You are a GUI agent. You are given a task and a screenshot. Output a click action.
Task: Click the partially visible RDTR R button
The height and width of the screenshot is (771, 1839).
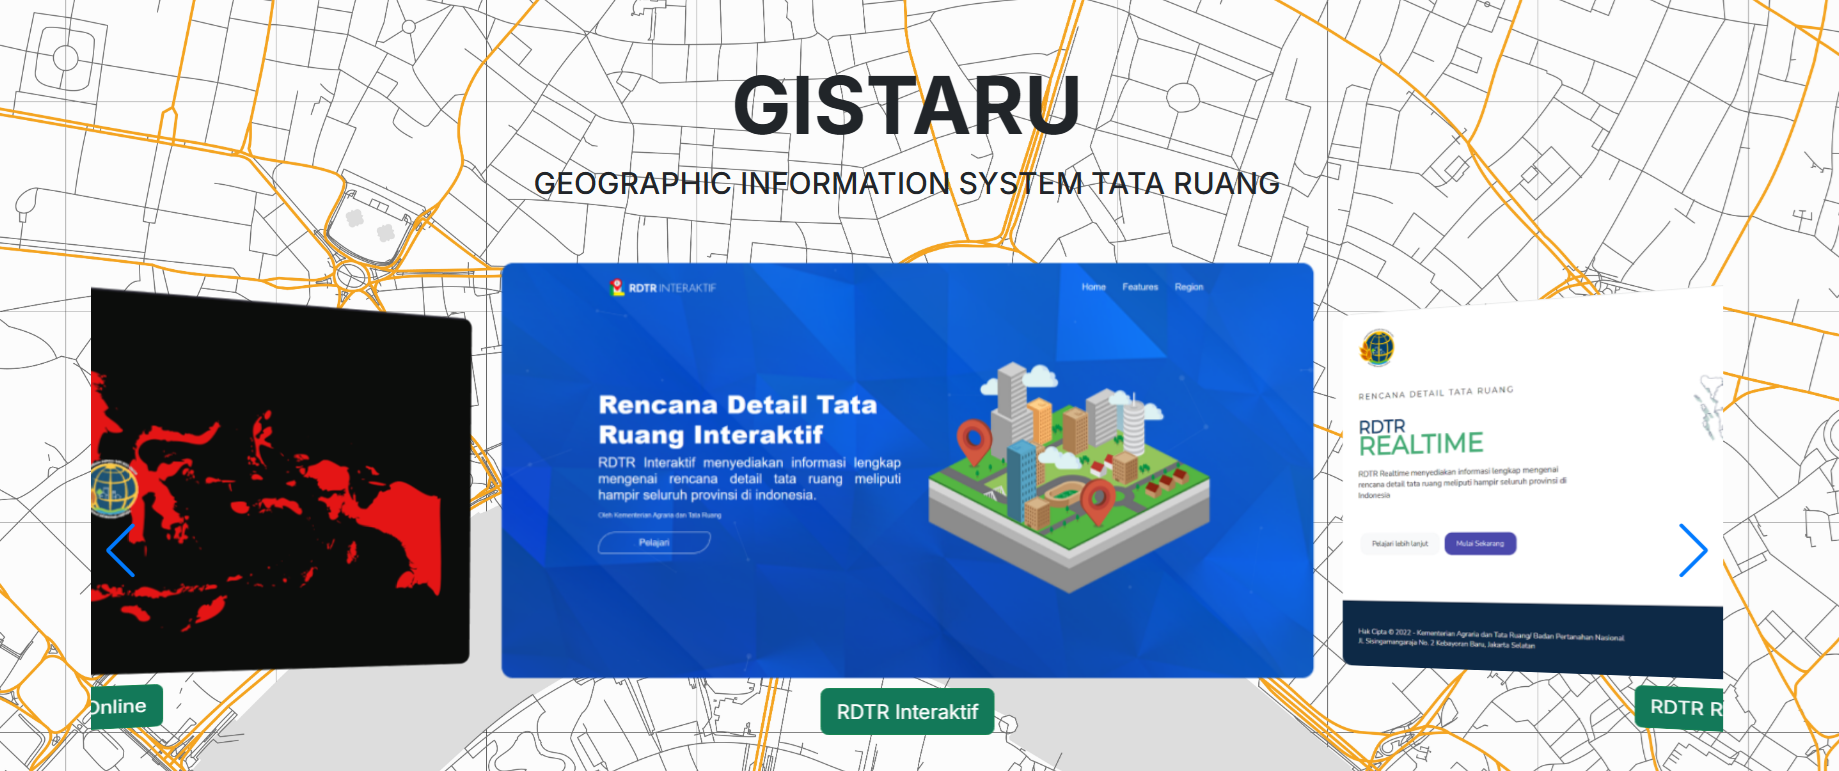pos(1680,708)
